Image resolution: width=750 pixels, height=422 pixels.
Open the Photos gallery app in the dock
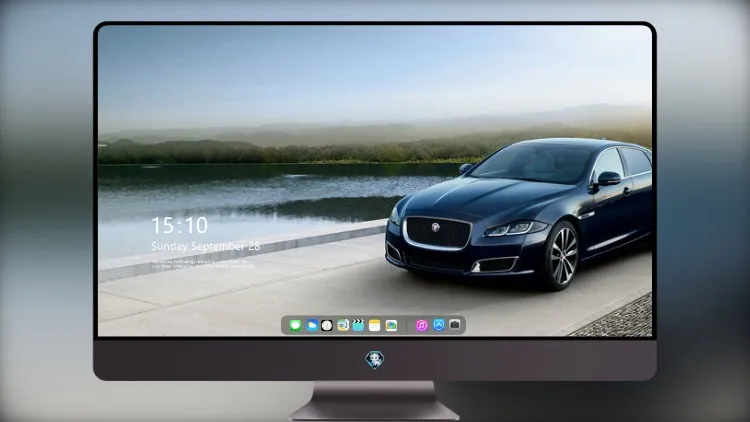pyautogui.click(x=391, y=325)
